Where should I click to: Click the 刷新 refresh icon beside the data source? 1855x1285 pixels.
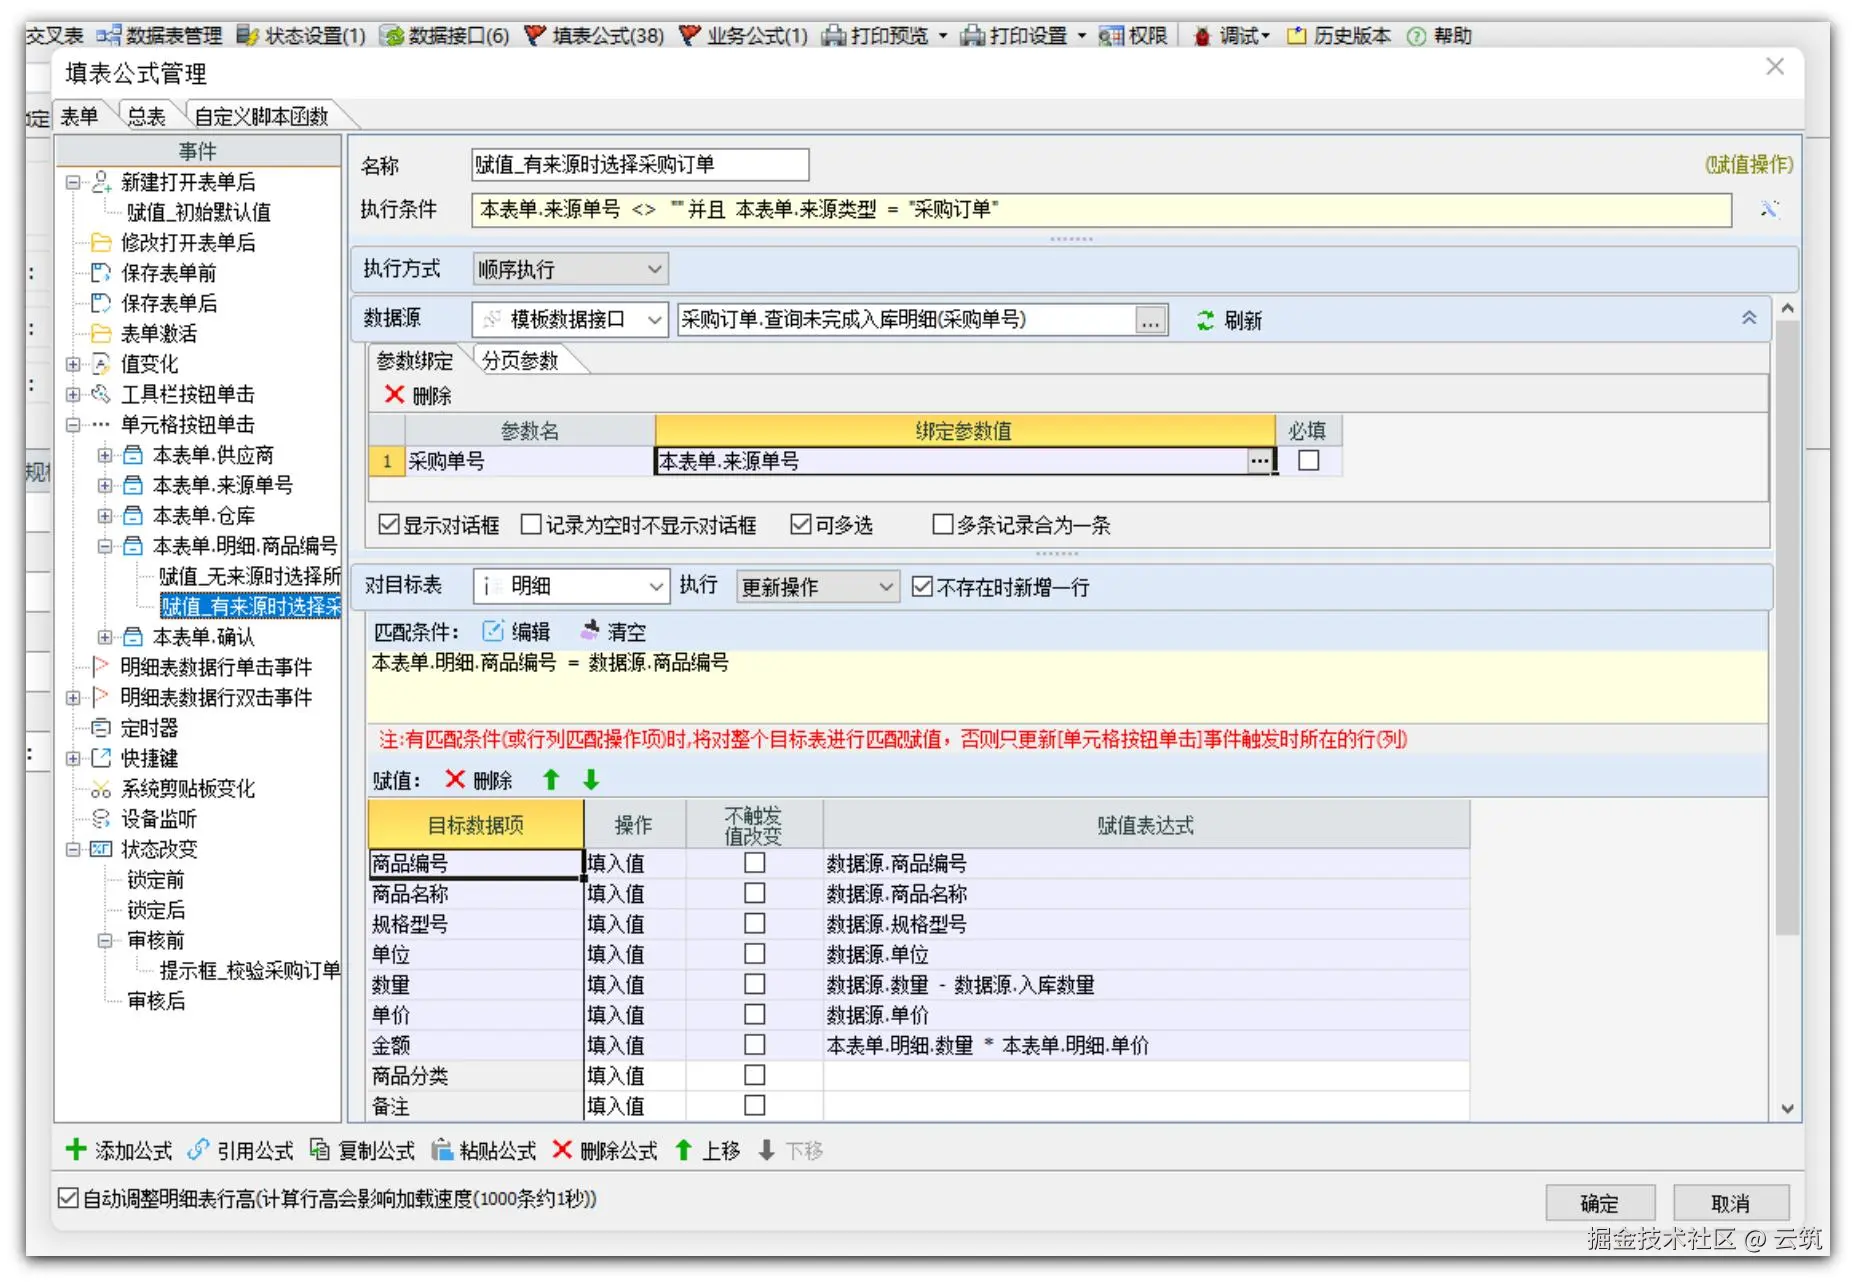point(1206,320)
